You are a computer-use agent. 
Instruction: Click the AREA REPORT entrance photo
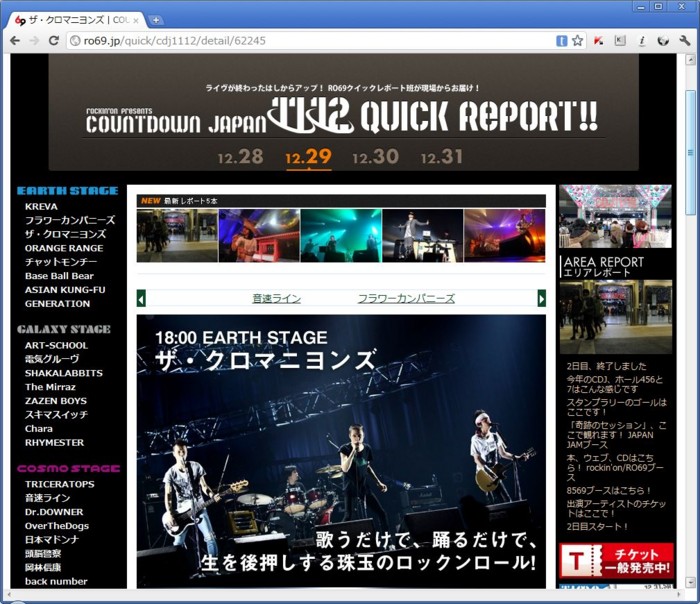pyautogui.click(x=616, y=317)
